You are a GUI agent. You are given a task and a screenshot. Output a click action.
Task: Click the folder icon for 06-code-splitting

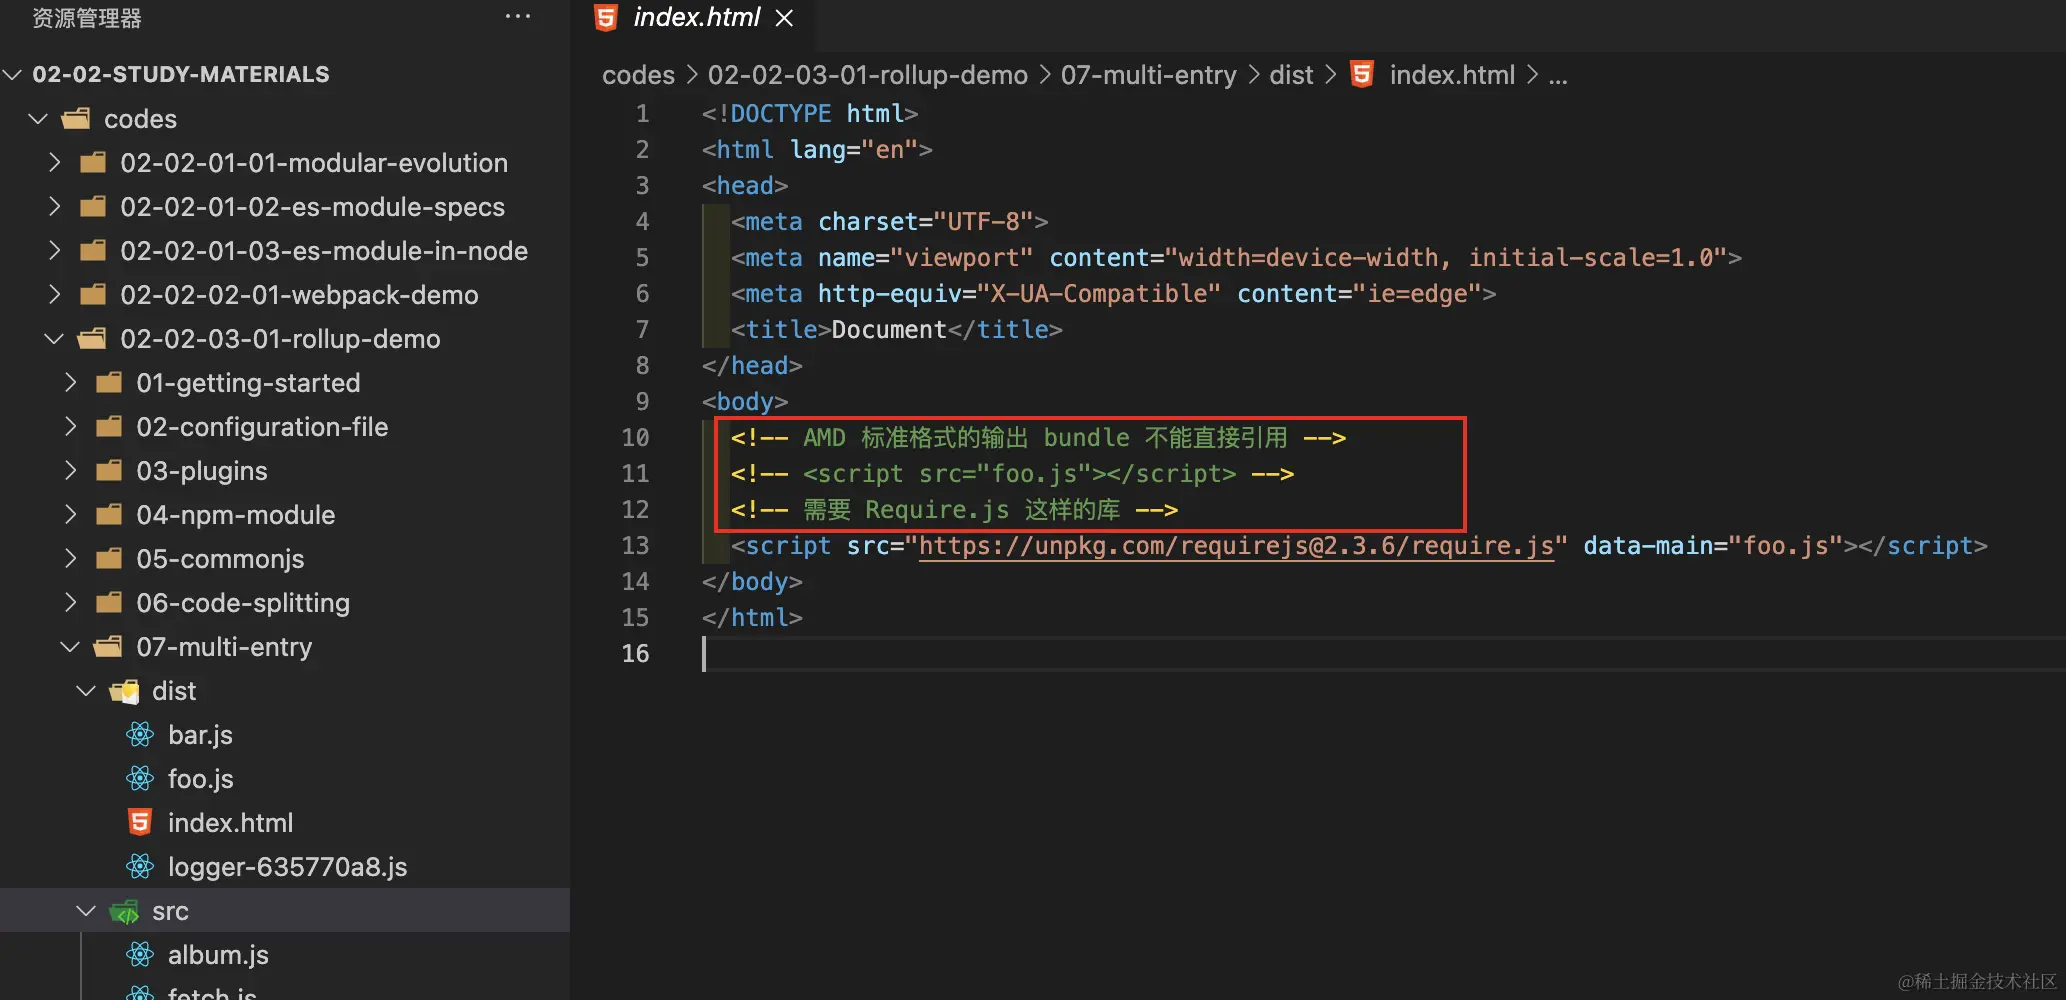(x=109, y=603)
